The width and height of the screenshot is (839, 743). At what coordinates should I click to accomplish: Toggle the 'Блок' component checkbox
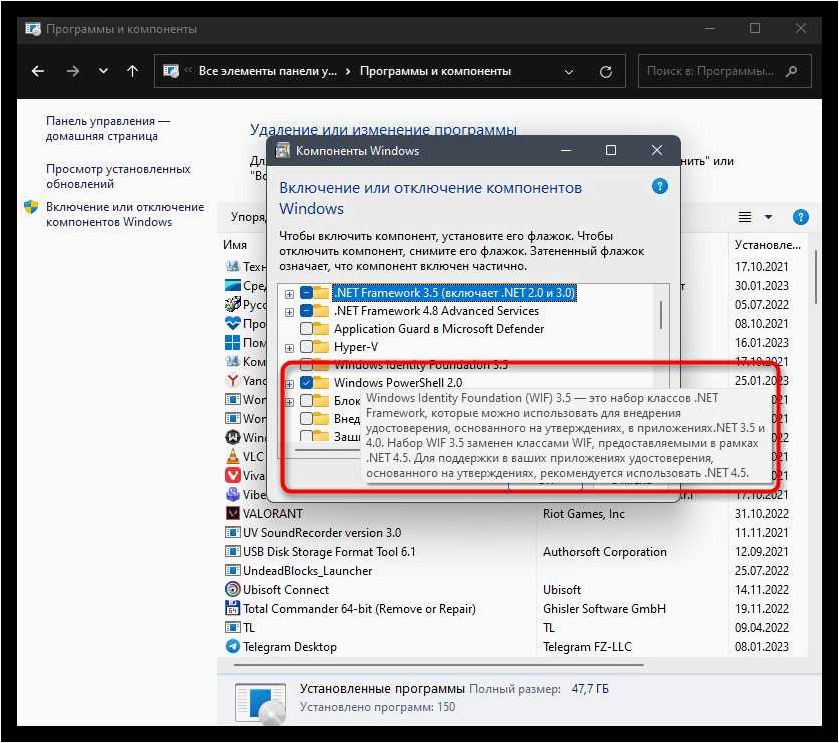pos(306,401)
